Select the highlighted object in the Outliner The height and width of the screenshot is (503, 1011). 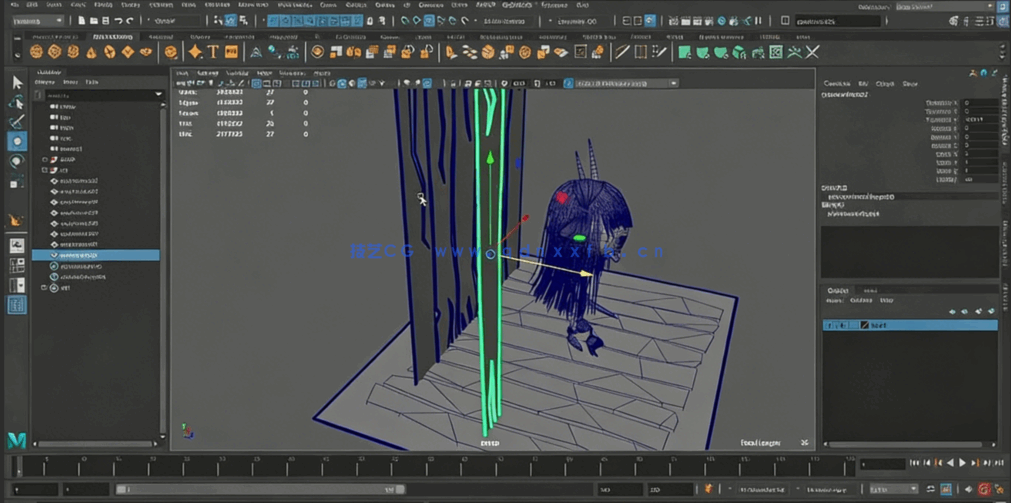click(x=80, y=256)
